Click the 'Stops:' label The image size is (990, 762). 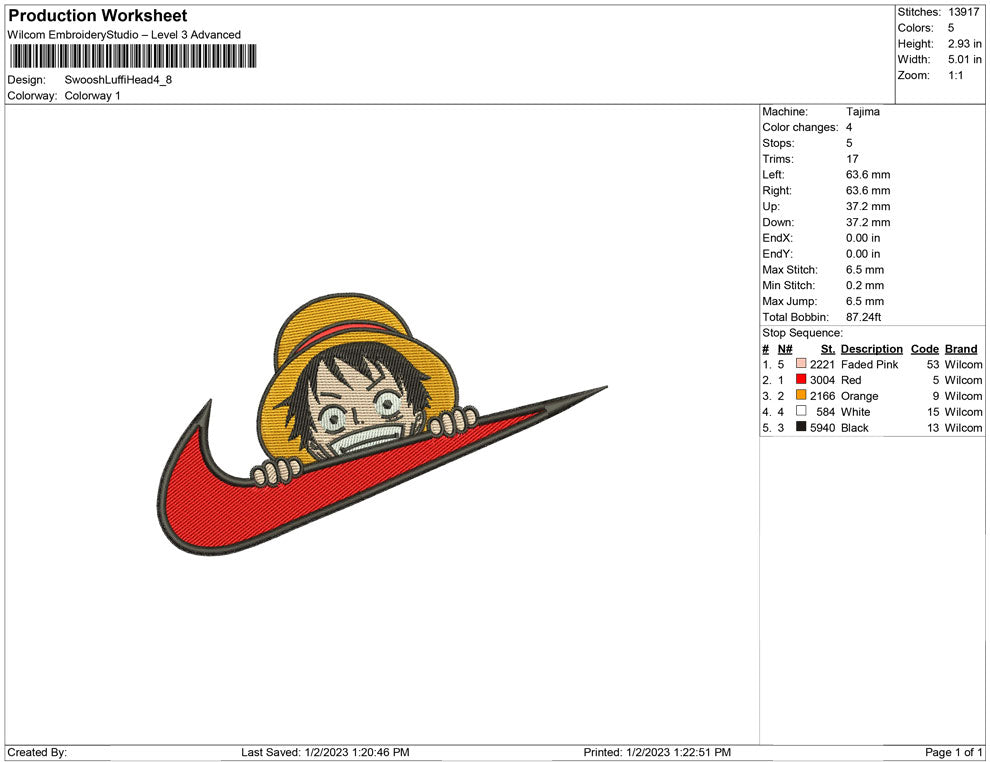778,143
